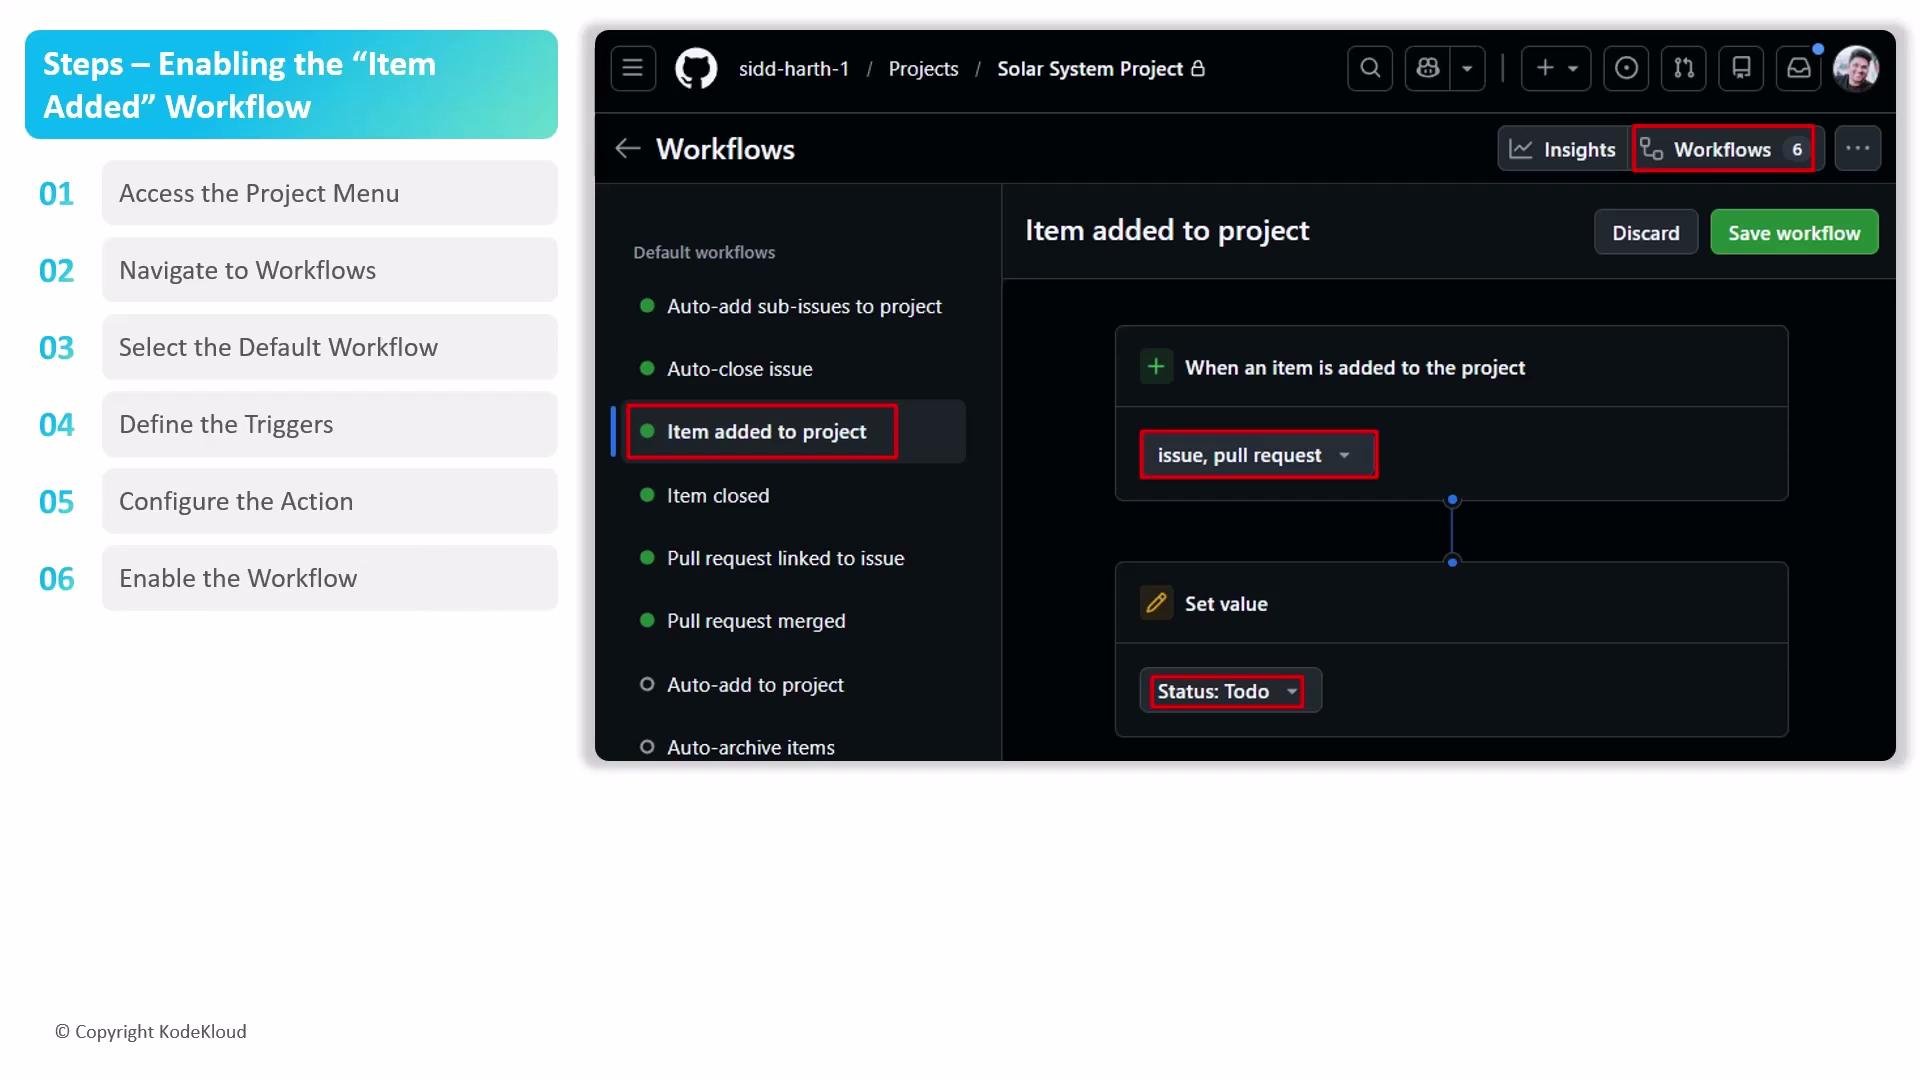
Task: Open Solar System Project breadcrumb
Action: 1090,69
